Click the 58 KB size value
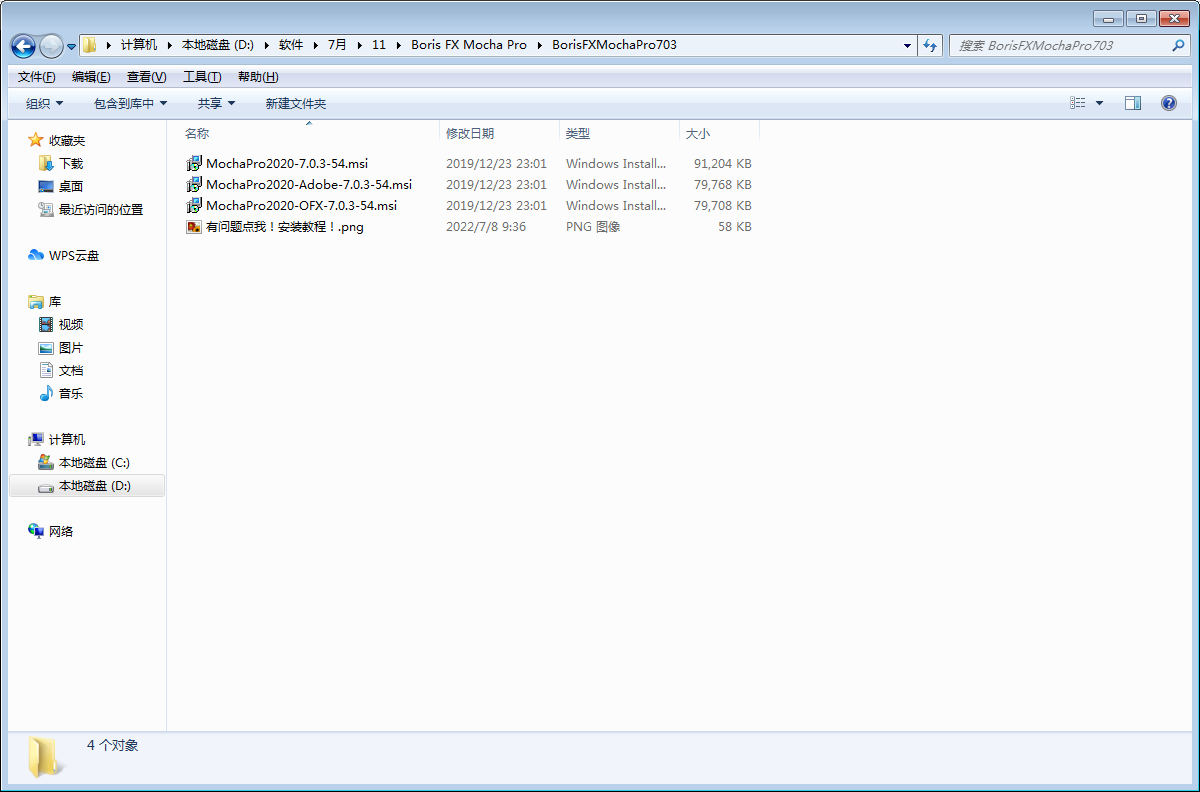 pyautogui.click(x=735, y=227)
